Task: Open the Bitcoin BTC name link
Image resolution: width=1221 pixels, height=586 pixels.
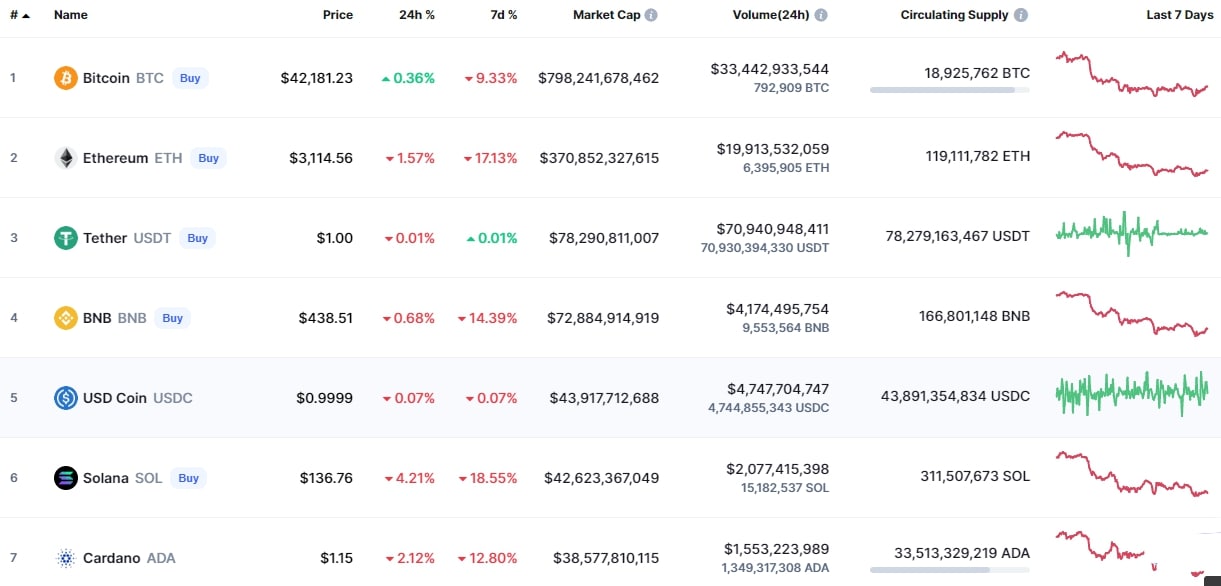Action: [x=123, y=78]
